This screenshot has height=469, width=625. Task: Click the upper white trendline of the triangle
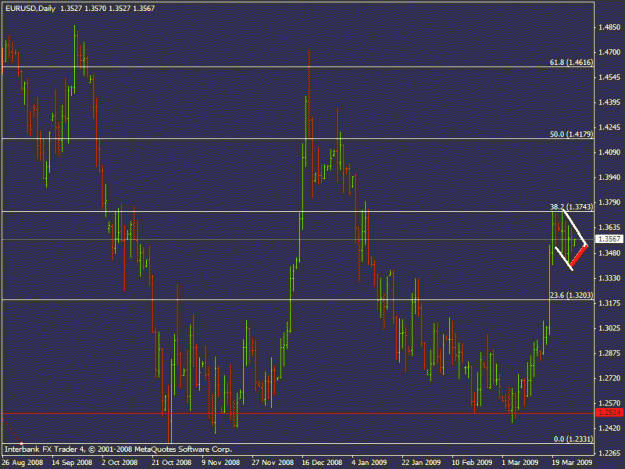pyautogui.click(x=574, y=227)
